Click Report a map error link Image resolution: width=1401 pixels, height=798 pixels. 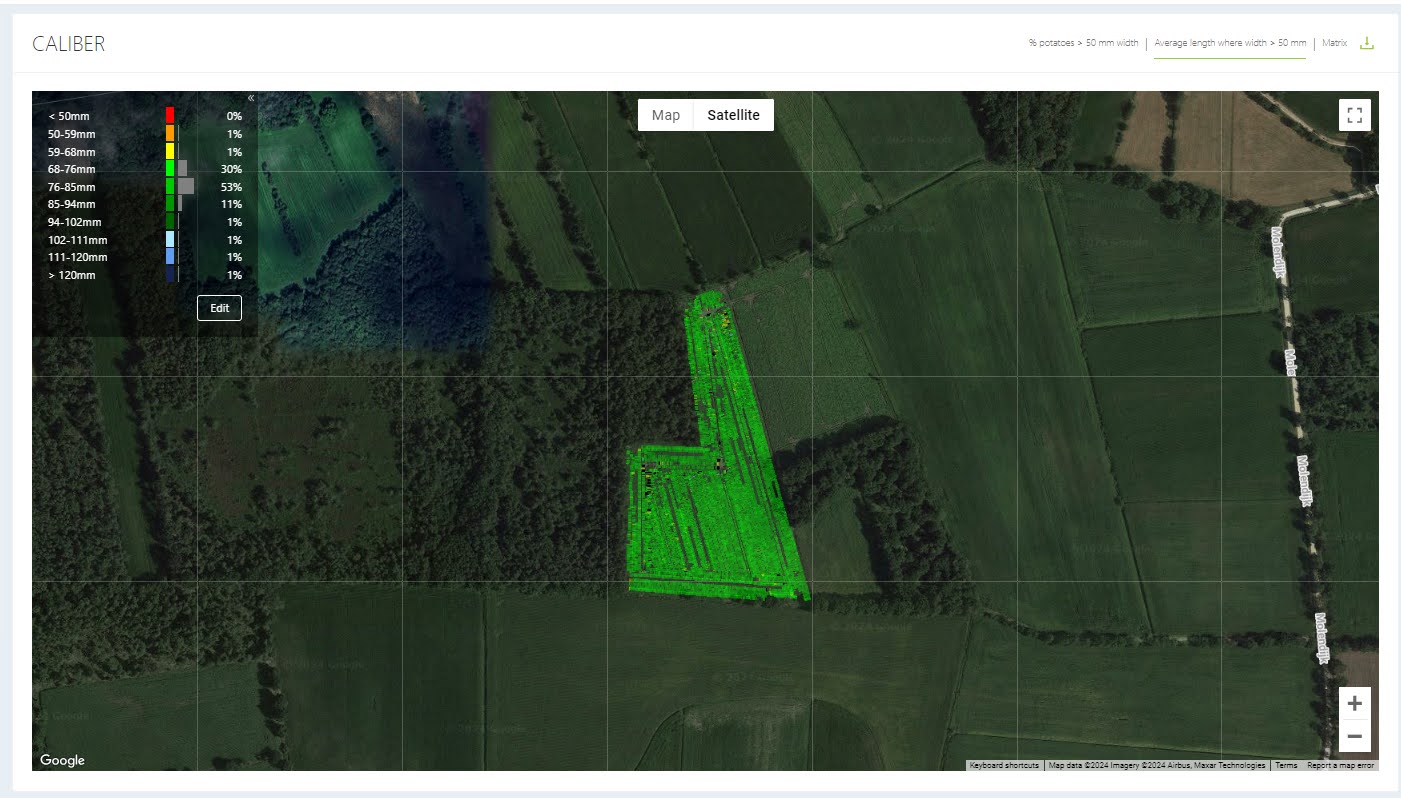click(1341, 766)
